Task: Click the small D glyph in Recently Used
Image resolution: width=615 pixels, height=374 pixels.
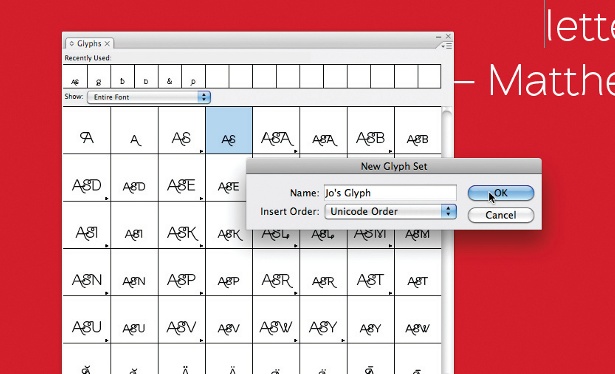Action: [x=146, y=77]
